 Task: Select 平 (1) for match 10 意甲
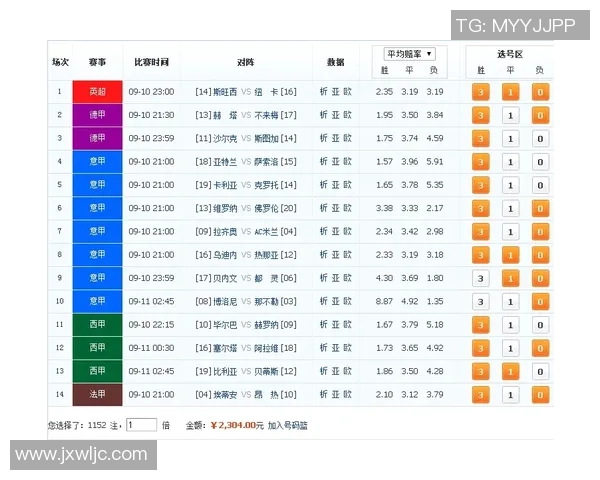coord(510,302)
